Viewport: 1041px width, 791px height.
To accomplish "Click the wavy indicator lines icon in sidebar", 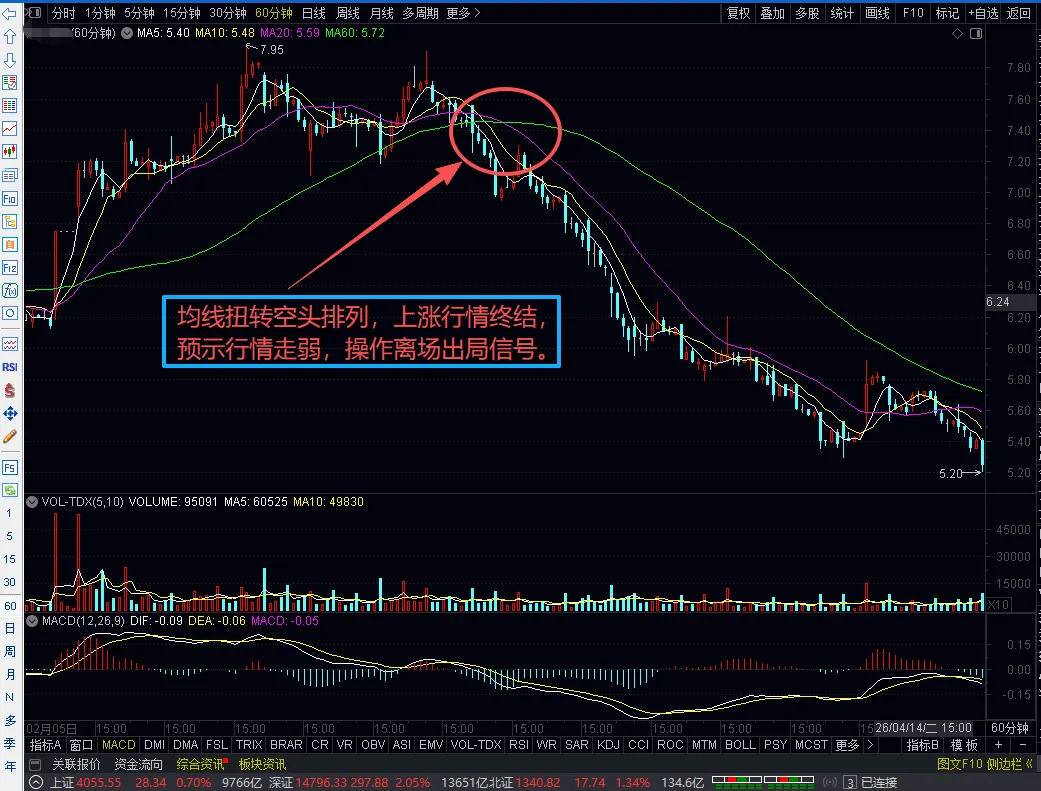I will (x=10, y=344).
